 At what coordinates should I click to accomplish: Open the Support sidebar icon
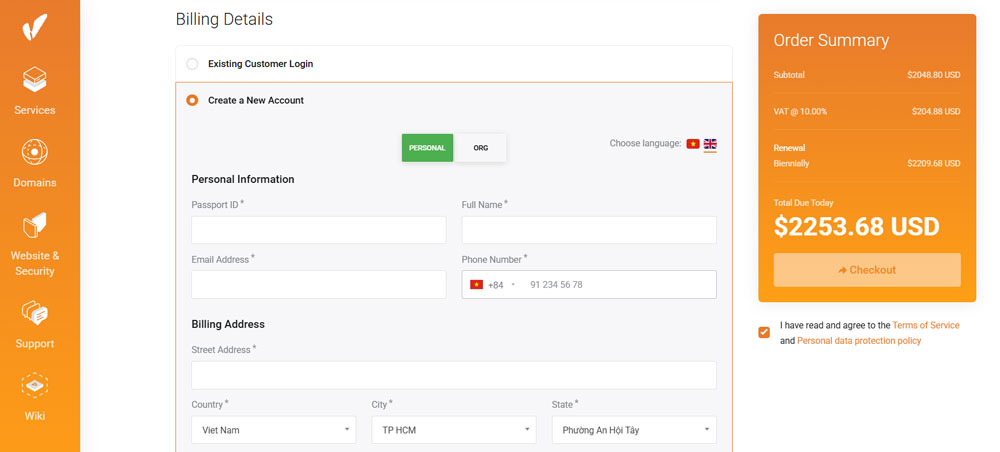point(34,314)
